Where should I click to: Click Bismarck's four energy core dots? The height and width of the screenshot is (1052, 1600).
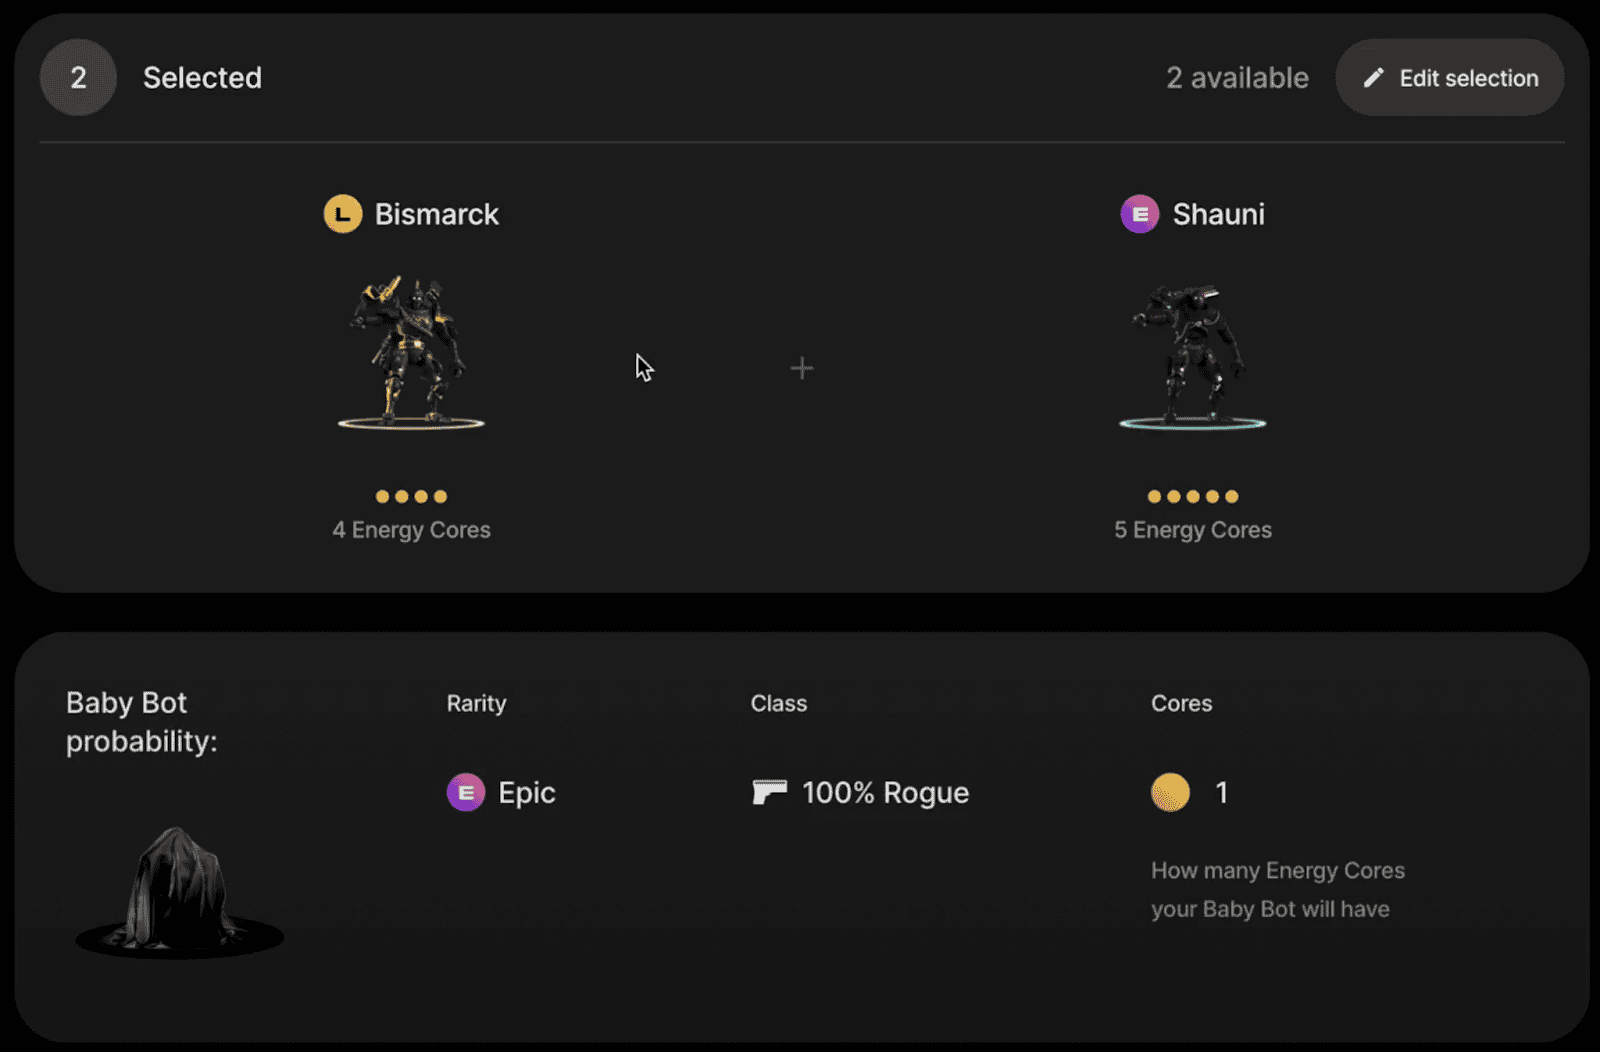pos(411,496)
